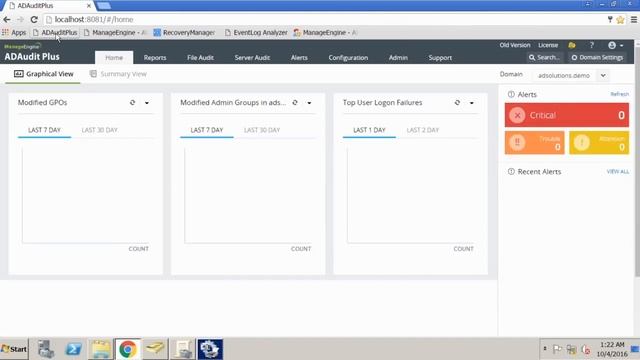The height and width of the screenshot is (360, 640).
Task: Open the Action Center flag tray icon
Action: pyautogui.click(x=557, y=349)
